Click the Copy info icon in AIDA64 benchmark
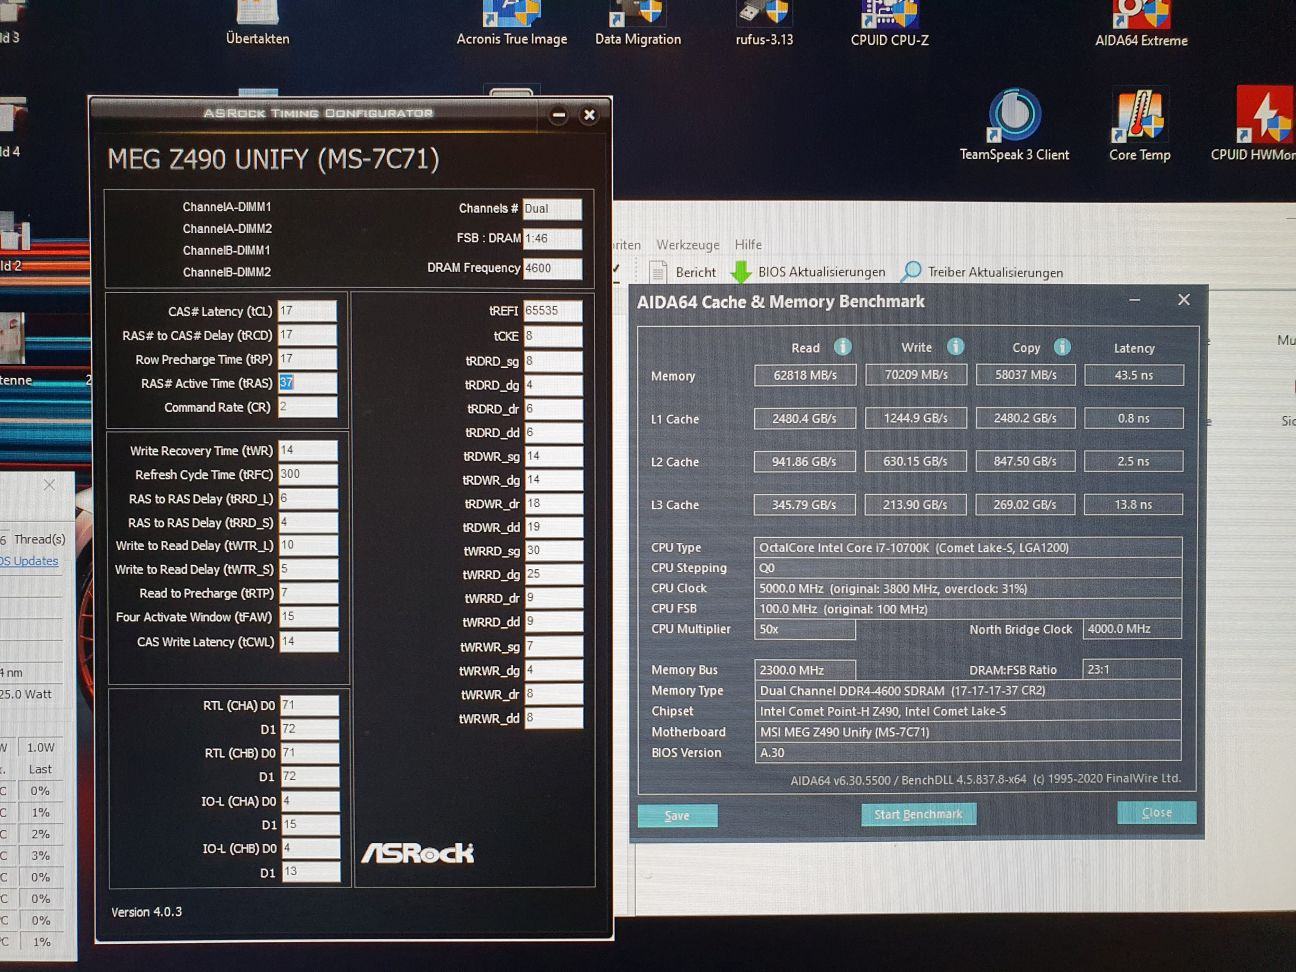Viewport: 1296px width, 972px height. 1062,346
